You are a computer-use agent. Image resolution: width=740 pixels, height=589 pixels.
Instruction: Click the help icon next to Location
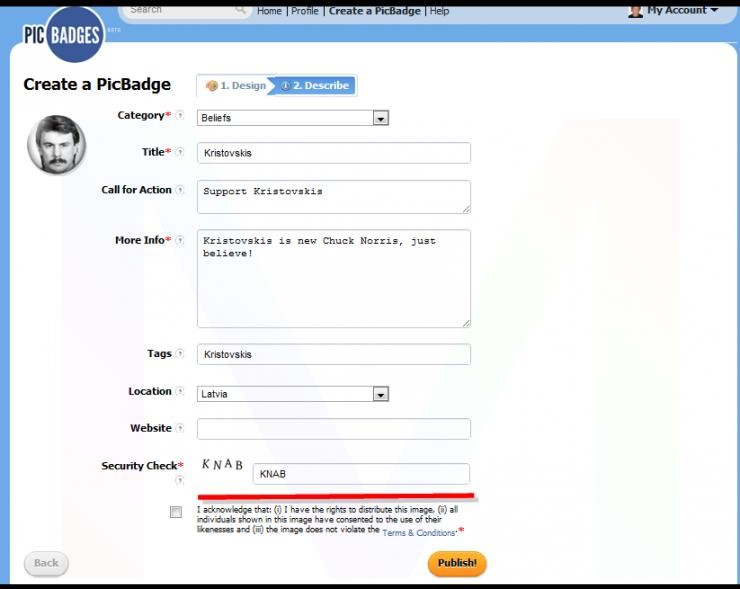click(180, 392)
